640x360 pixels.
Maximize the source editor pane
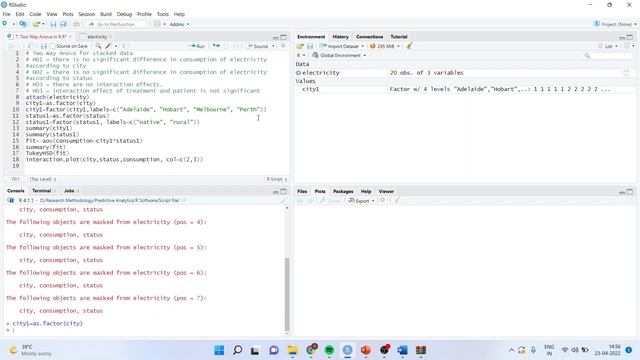coord(284,37)
